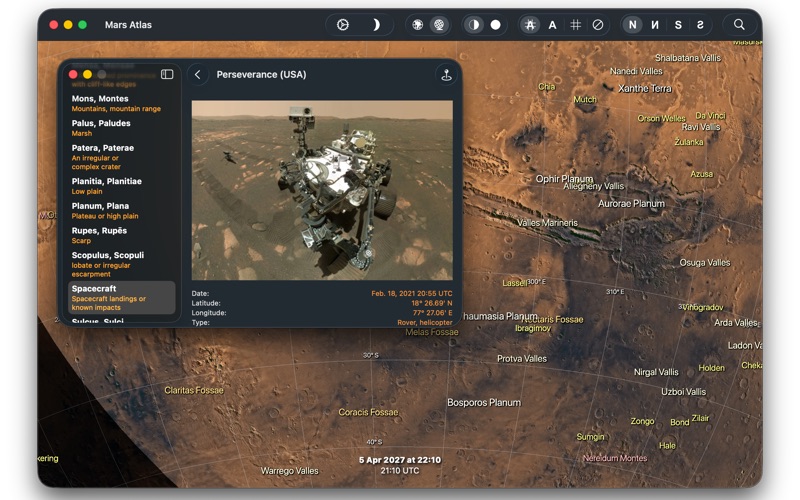The image size is (800, 500).
Task: Click the Rover, helicopter type value
Action: pyautogui.click(x=424, y=322)
